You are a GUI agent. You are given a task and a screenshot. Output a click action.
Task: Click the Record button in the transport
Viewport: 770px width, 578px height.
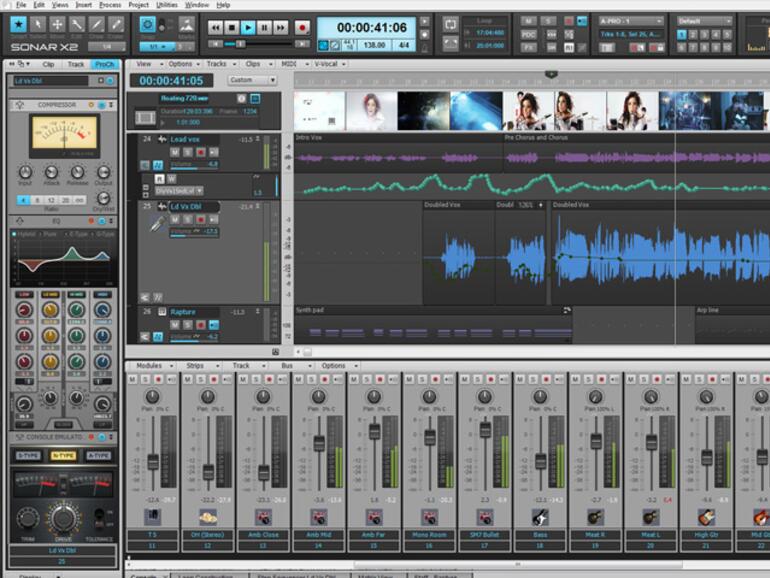302,28
